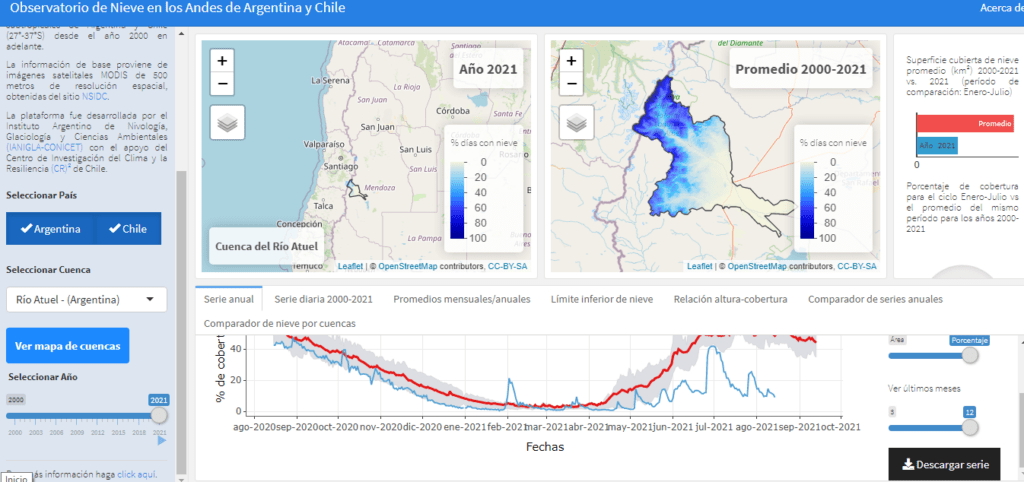The width and height of the screenshot is (1024, 482).
Task: Zoom in on the Año 2021 map
Action: coord(222,61)
